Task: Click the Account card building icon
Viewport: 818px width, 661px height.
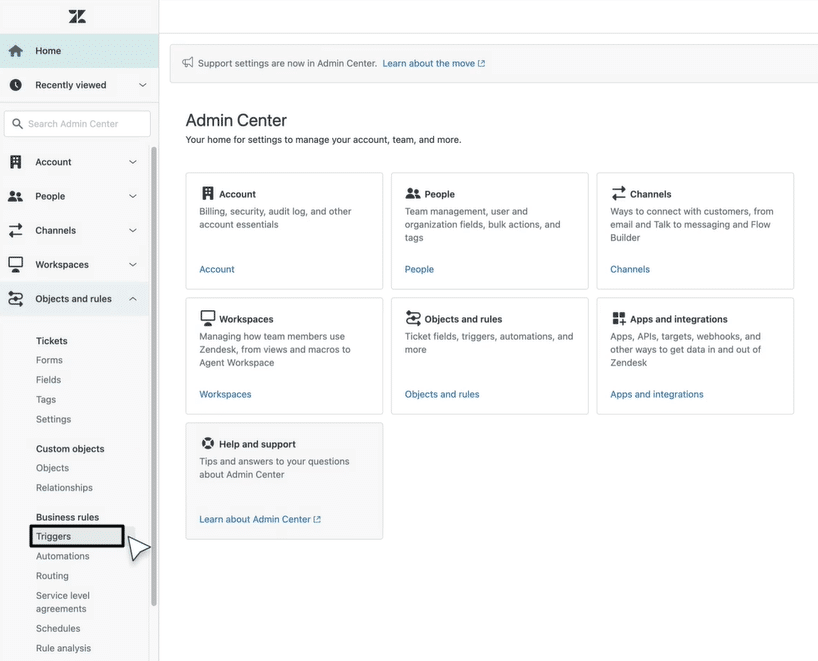Action: click(x=208, y=194)
